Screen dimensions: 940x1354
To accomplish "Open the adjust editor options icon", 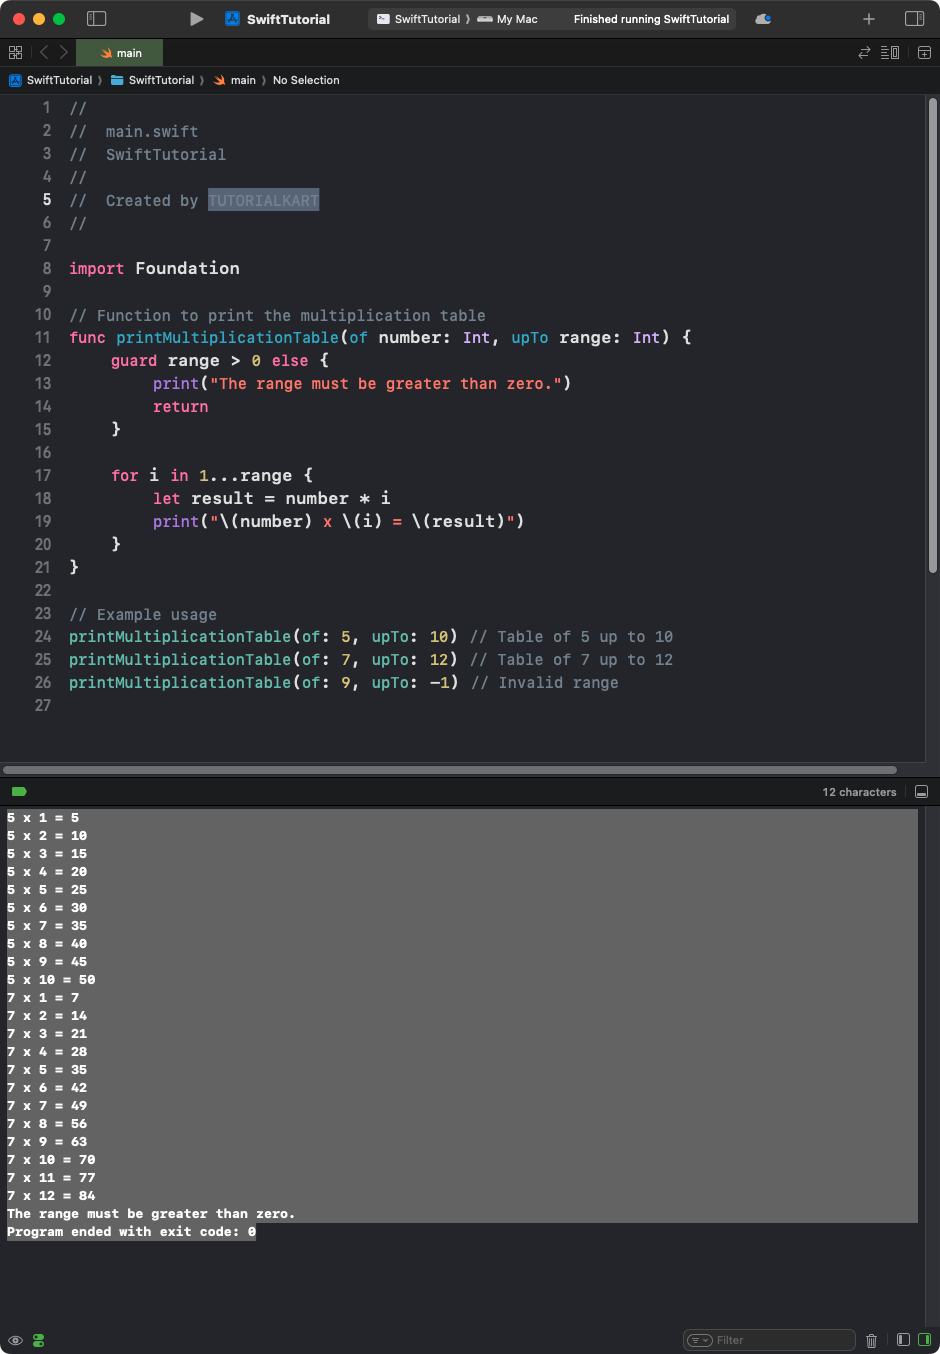I will click(x=890, y=52).
